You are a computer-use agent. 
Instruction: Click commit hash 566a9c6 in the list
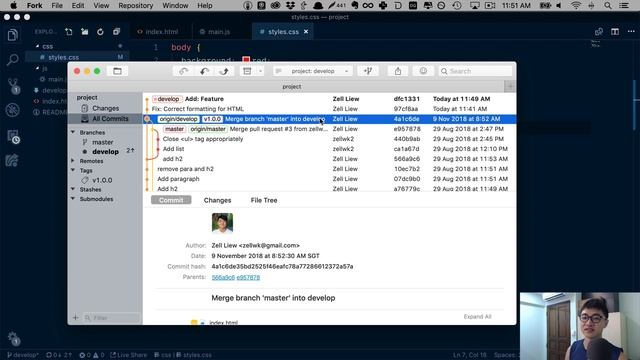click(407, 159)
